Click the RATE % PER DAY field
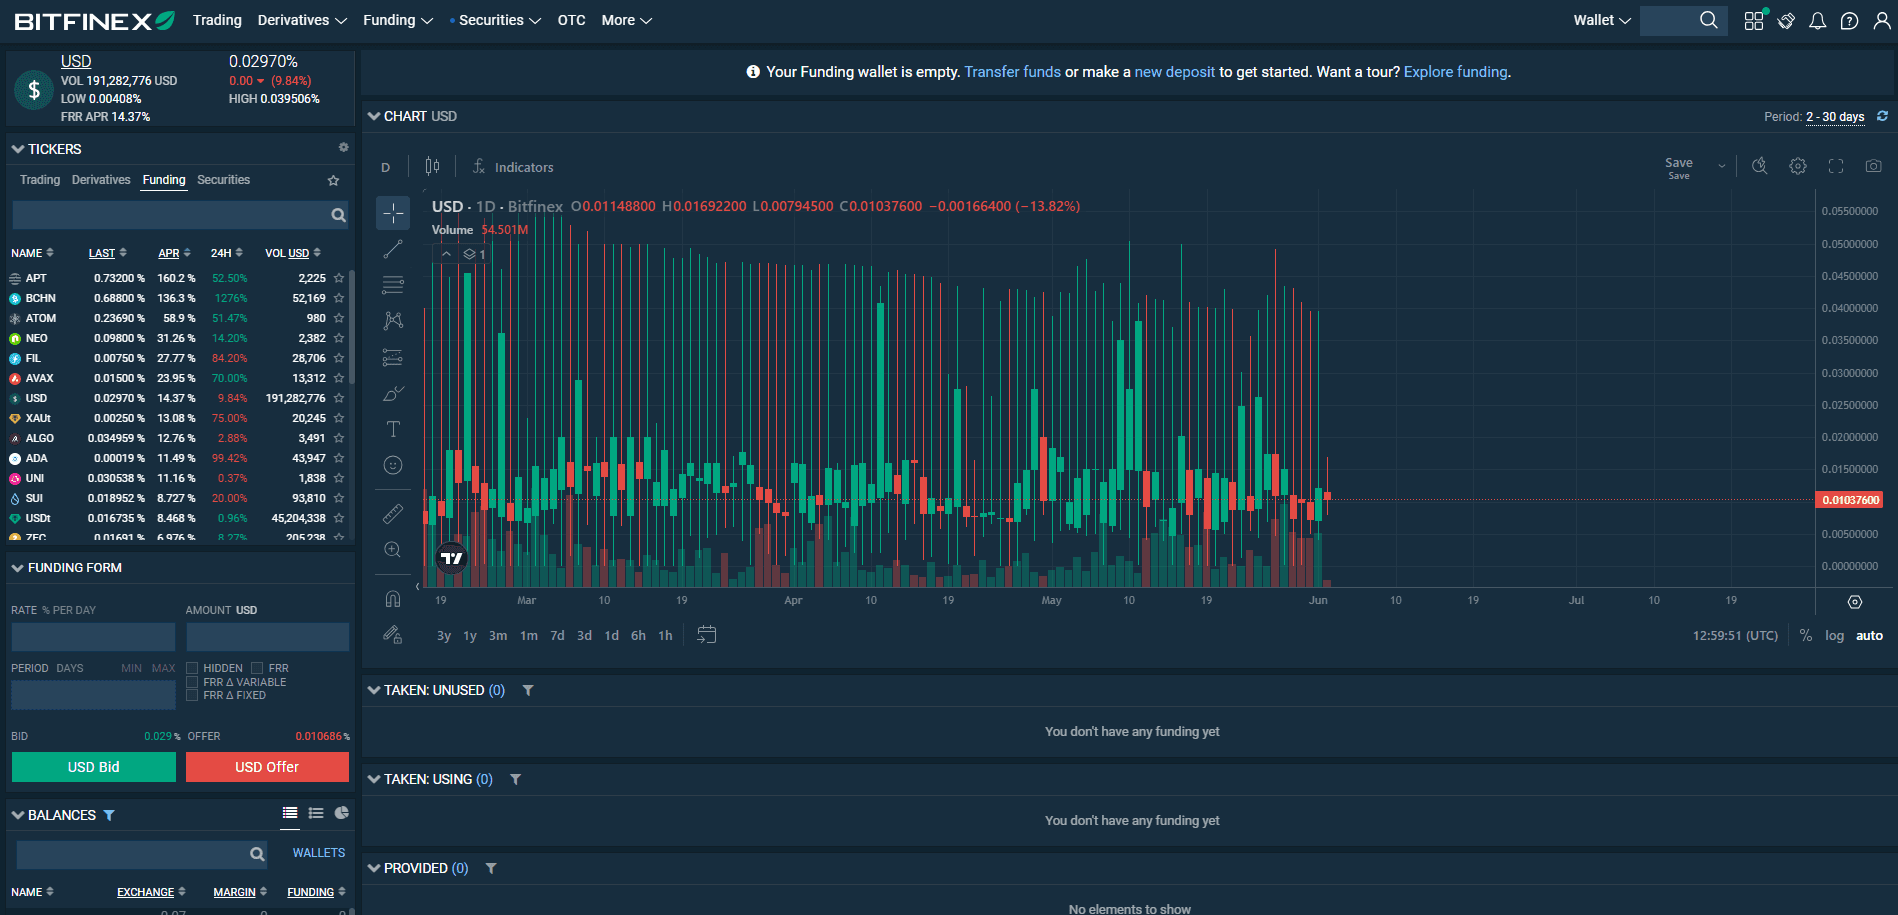Image resolution: width=1898 pixels, height=915 pixels. [x=93, y=637]
